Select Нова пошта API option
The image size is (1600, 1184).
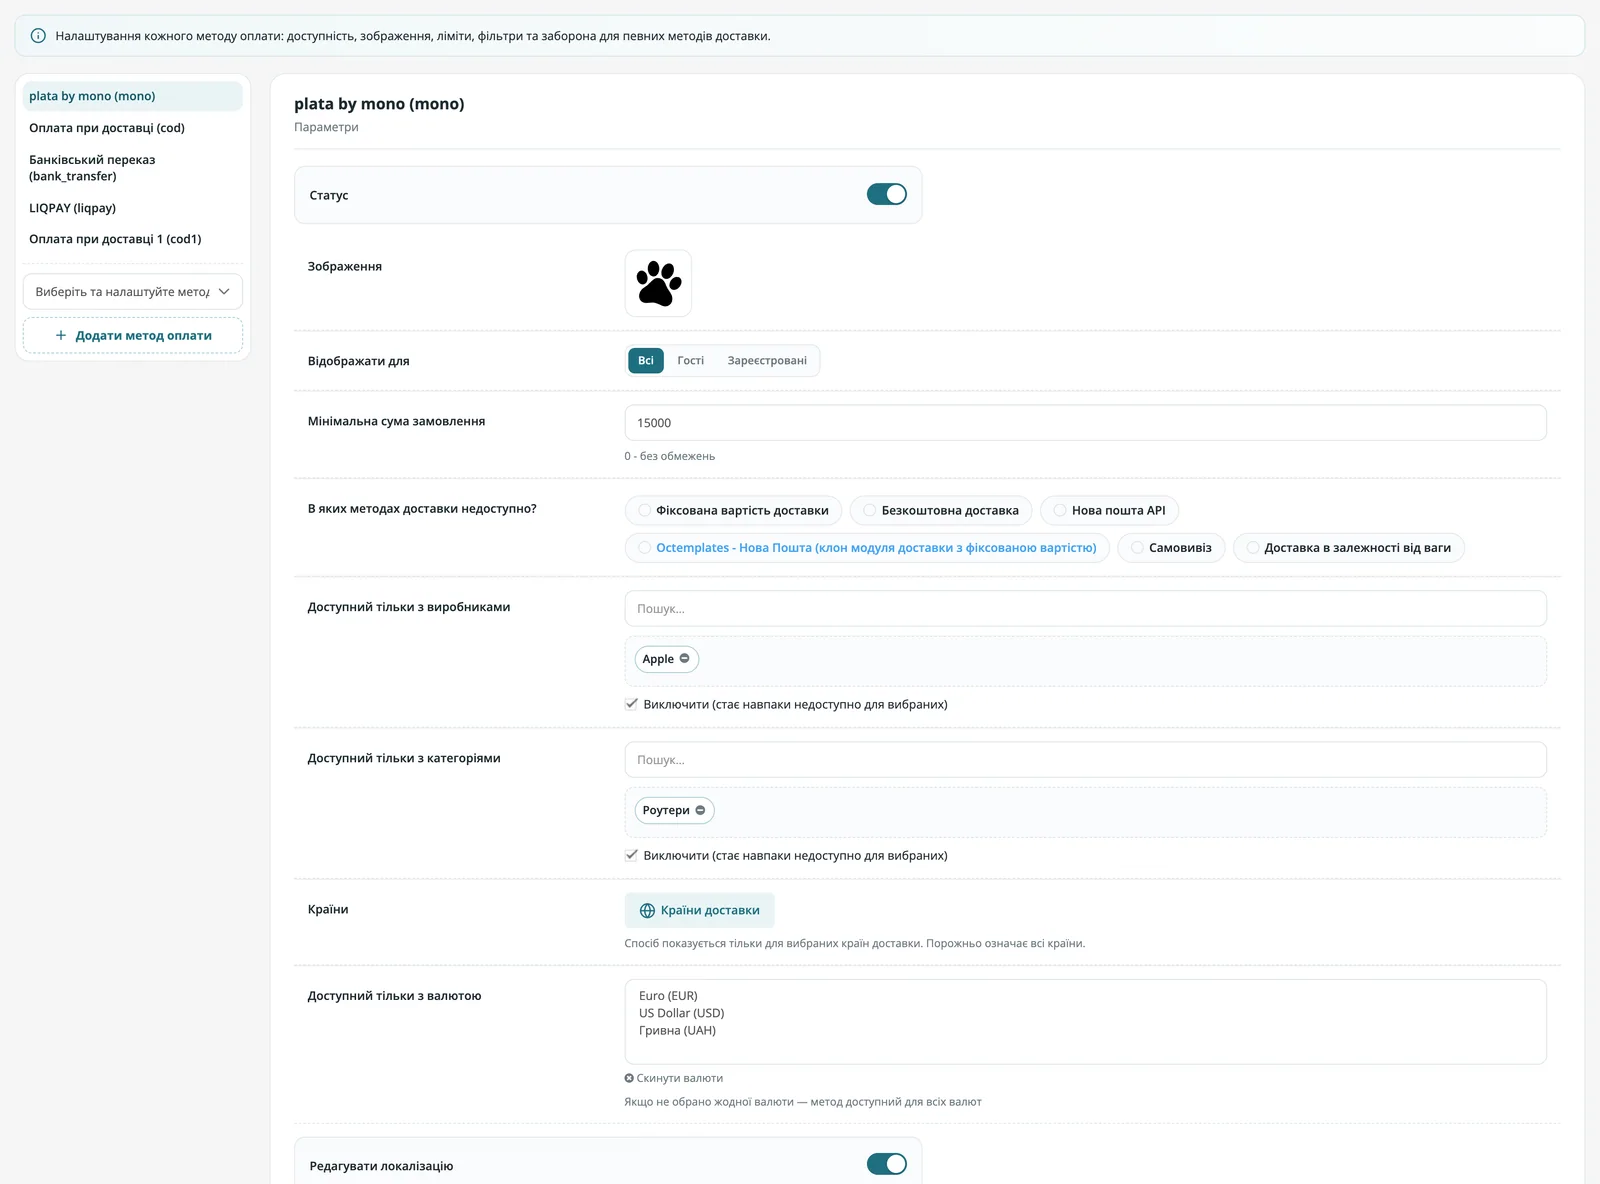(1110, 510)
